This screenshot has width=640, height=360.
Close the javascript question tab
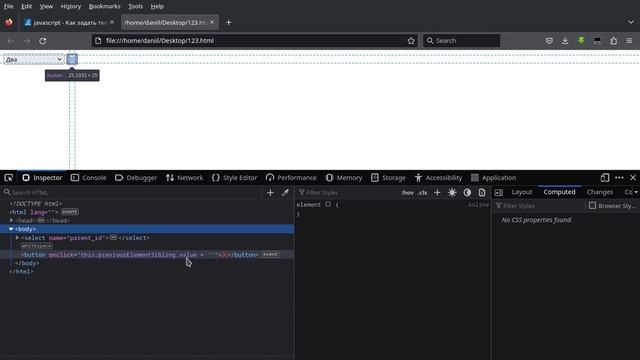click(112, 22)
